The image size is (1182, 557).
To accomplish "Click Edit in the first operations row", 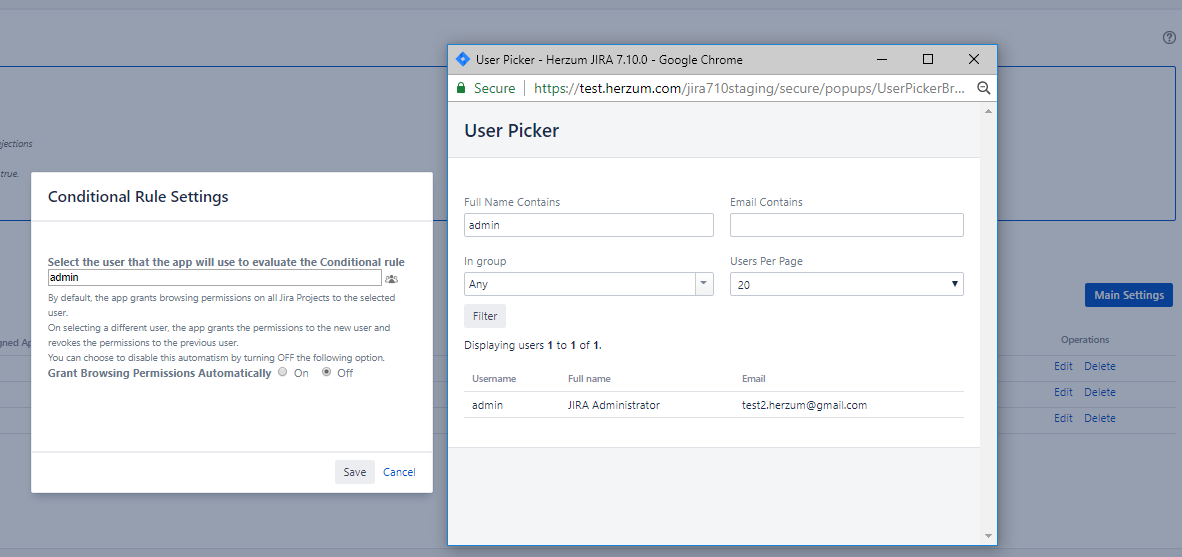I will click(1063, 366).
